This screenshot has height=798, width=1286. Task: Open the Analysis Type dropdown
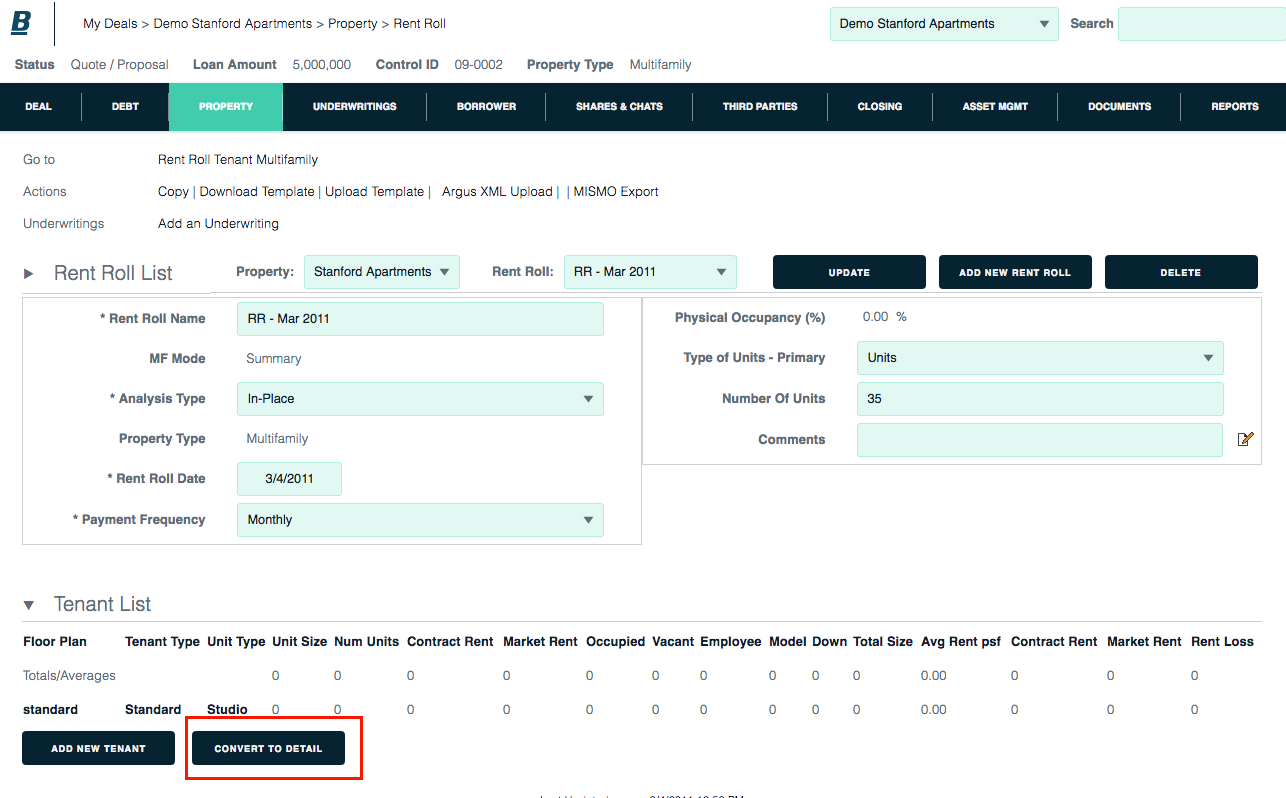coord(420,398)
